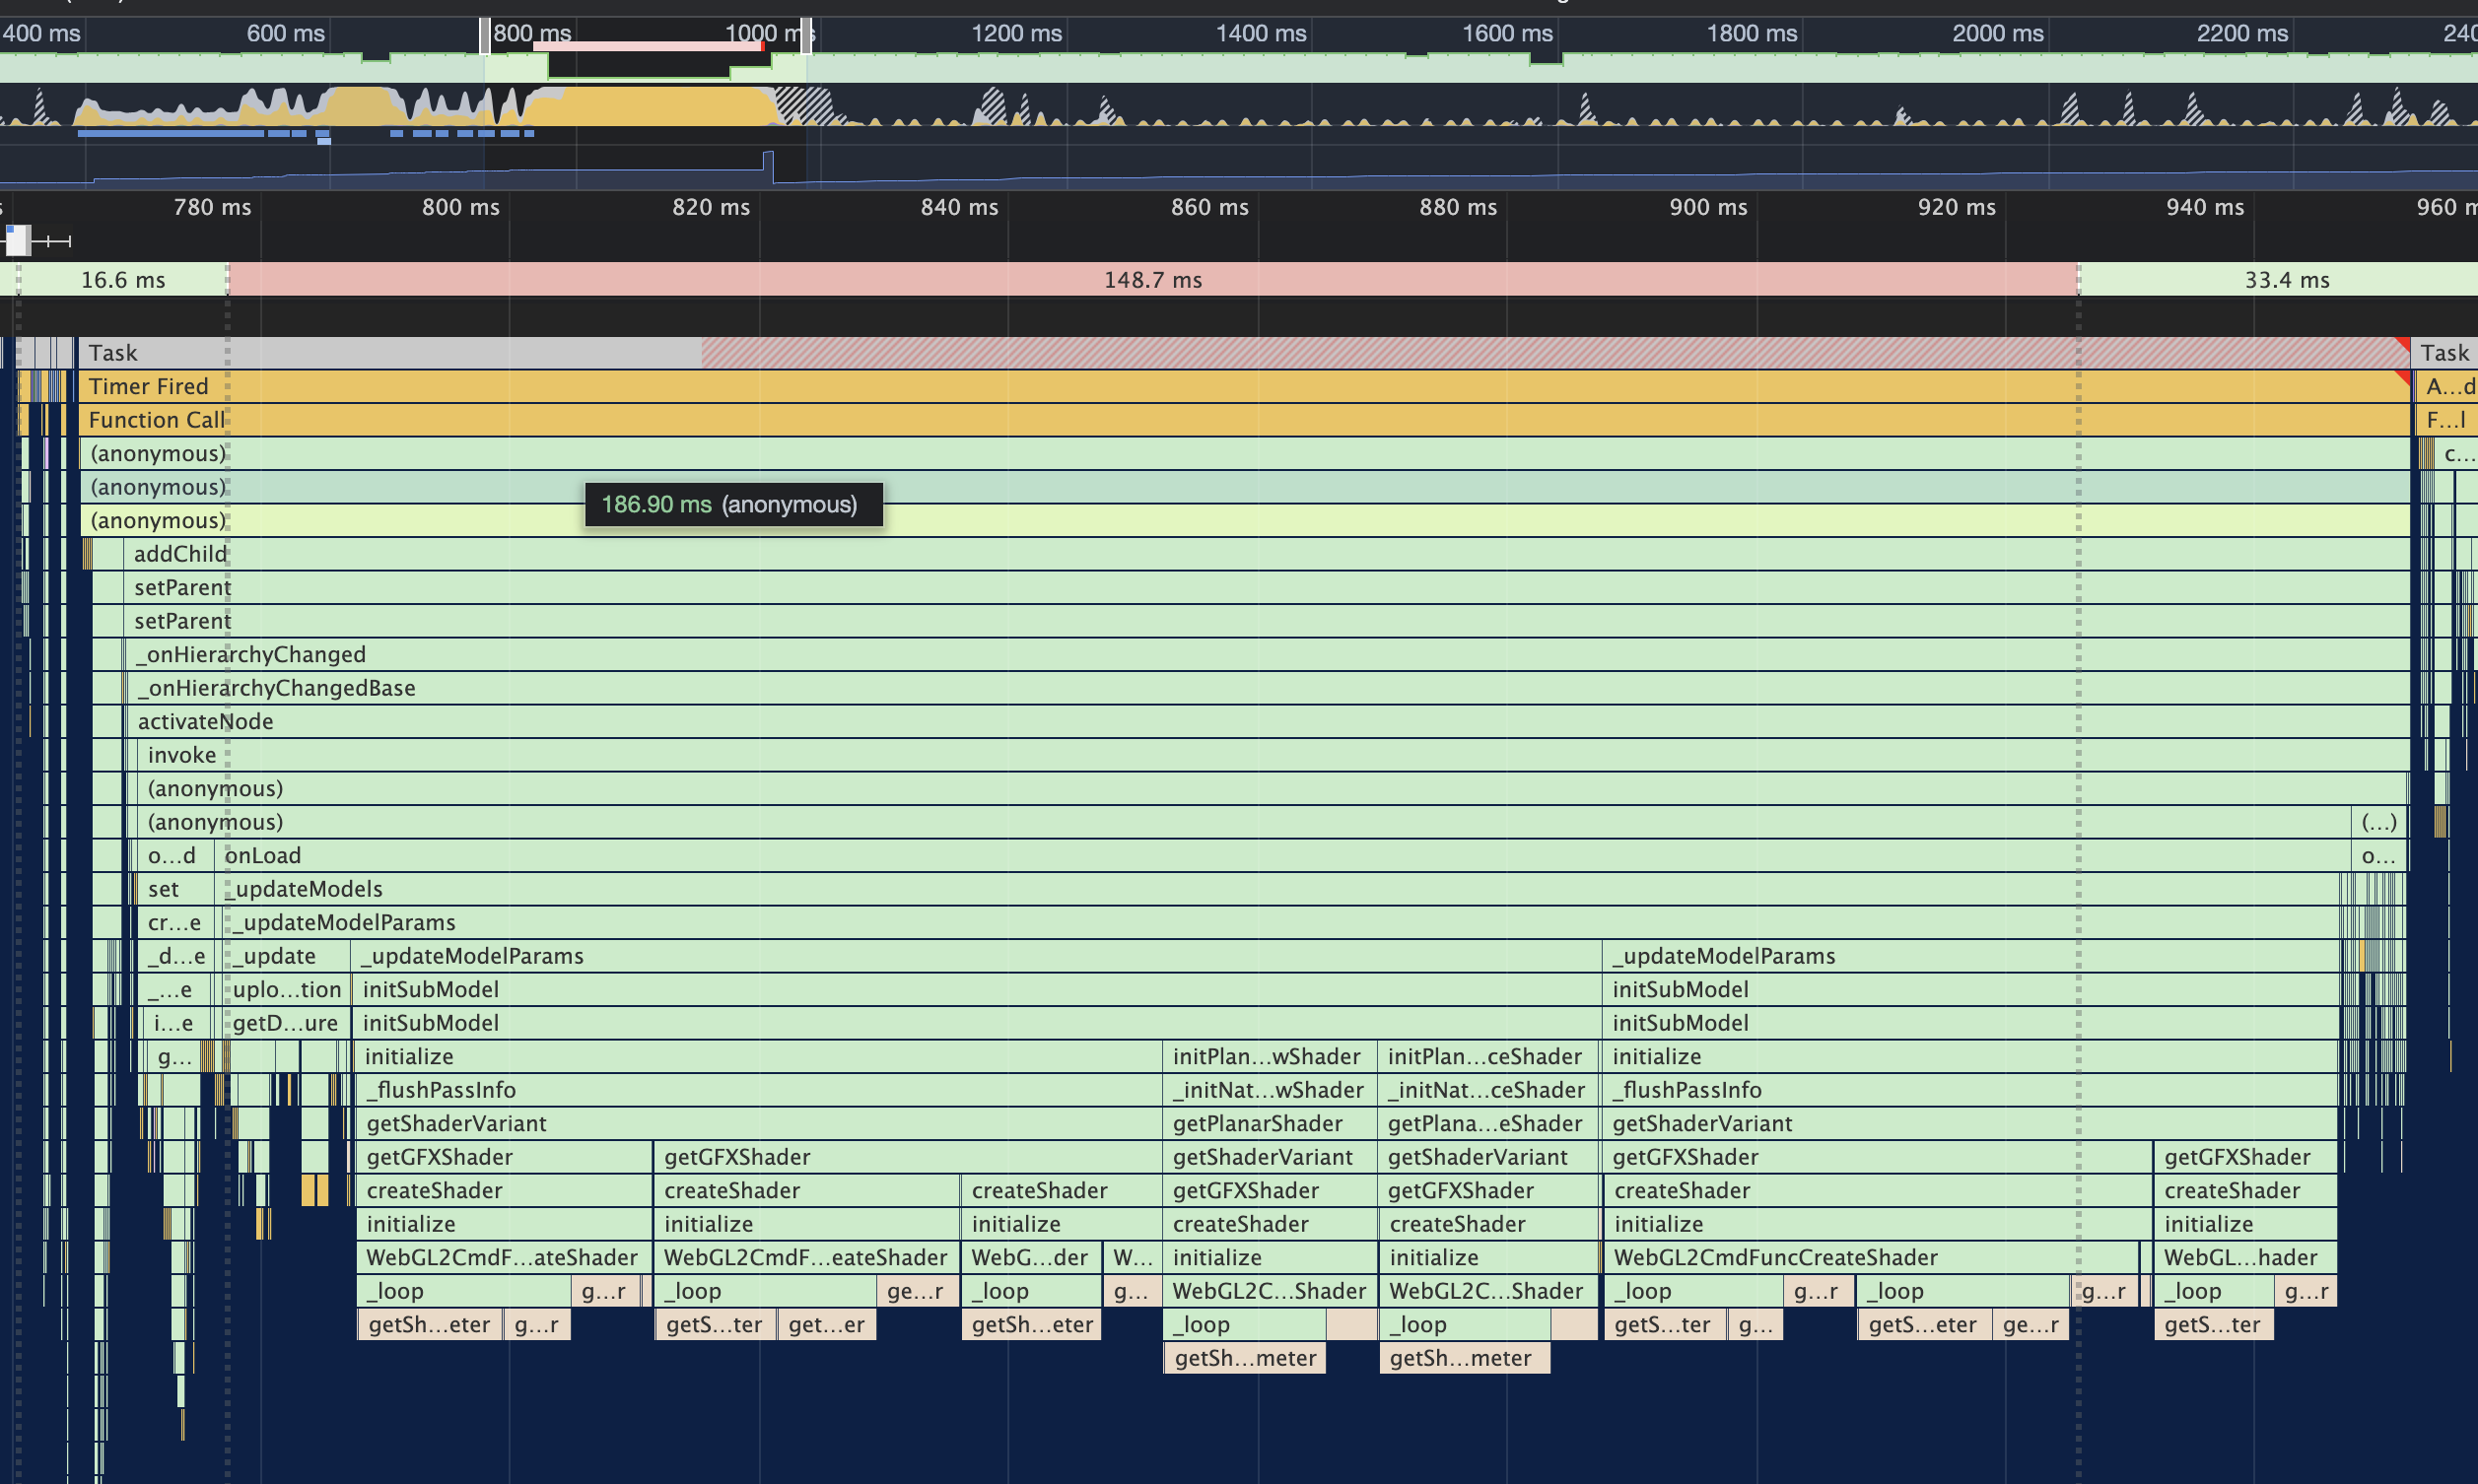This screenshot has width=2478, height=1484.
Task: Select the 33.4 ms frame block
Action: [2286, 280]
